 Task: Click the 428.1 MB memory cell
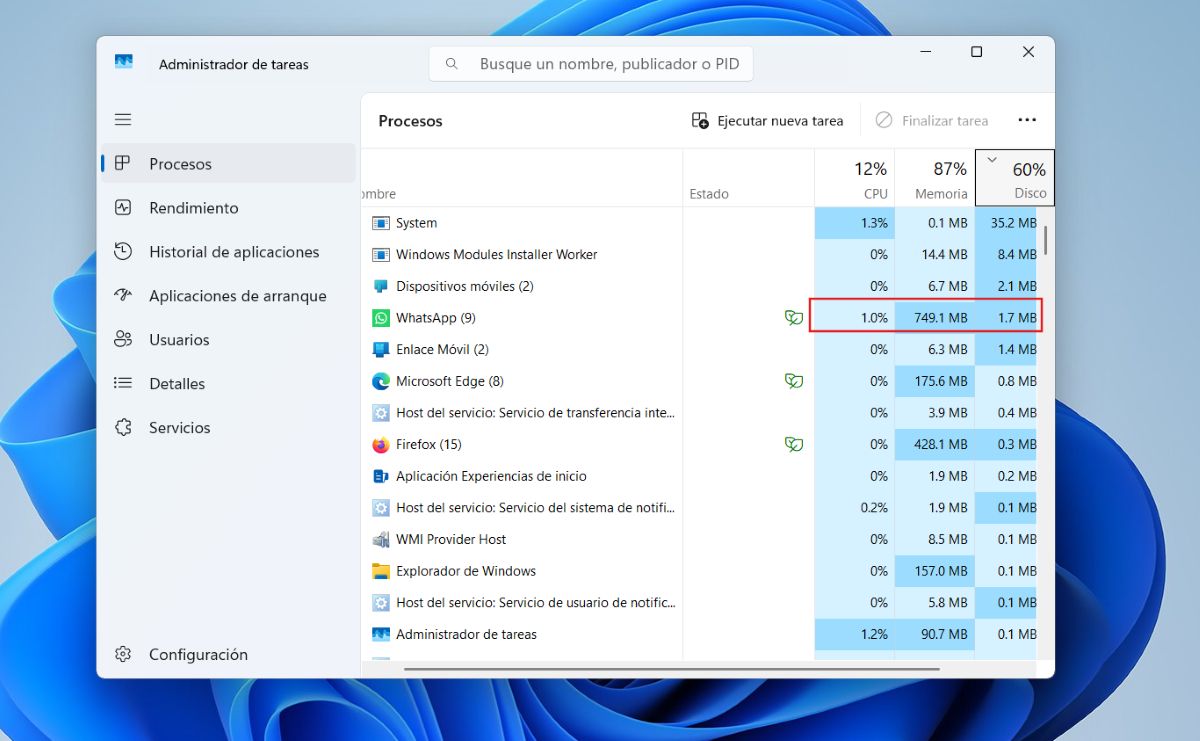pos(934,444)
